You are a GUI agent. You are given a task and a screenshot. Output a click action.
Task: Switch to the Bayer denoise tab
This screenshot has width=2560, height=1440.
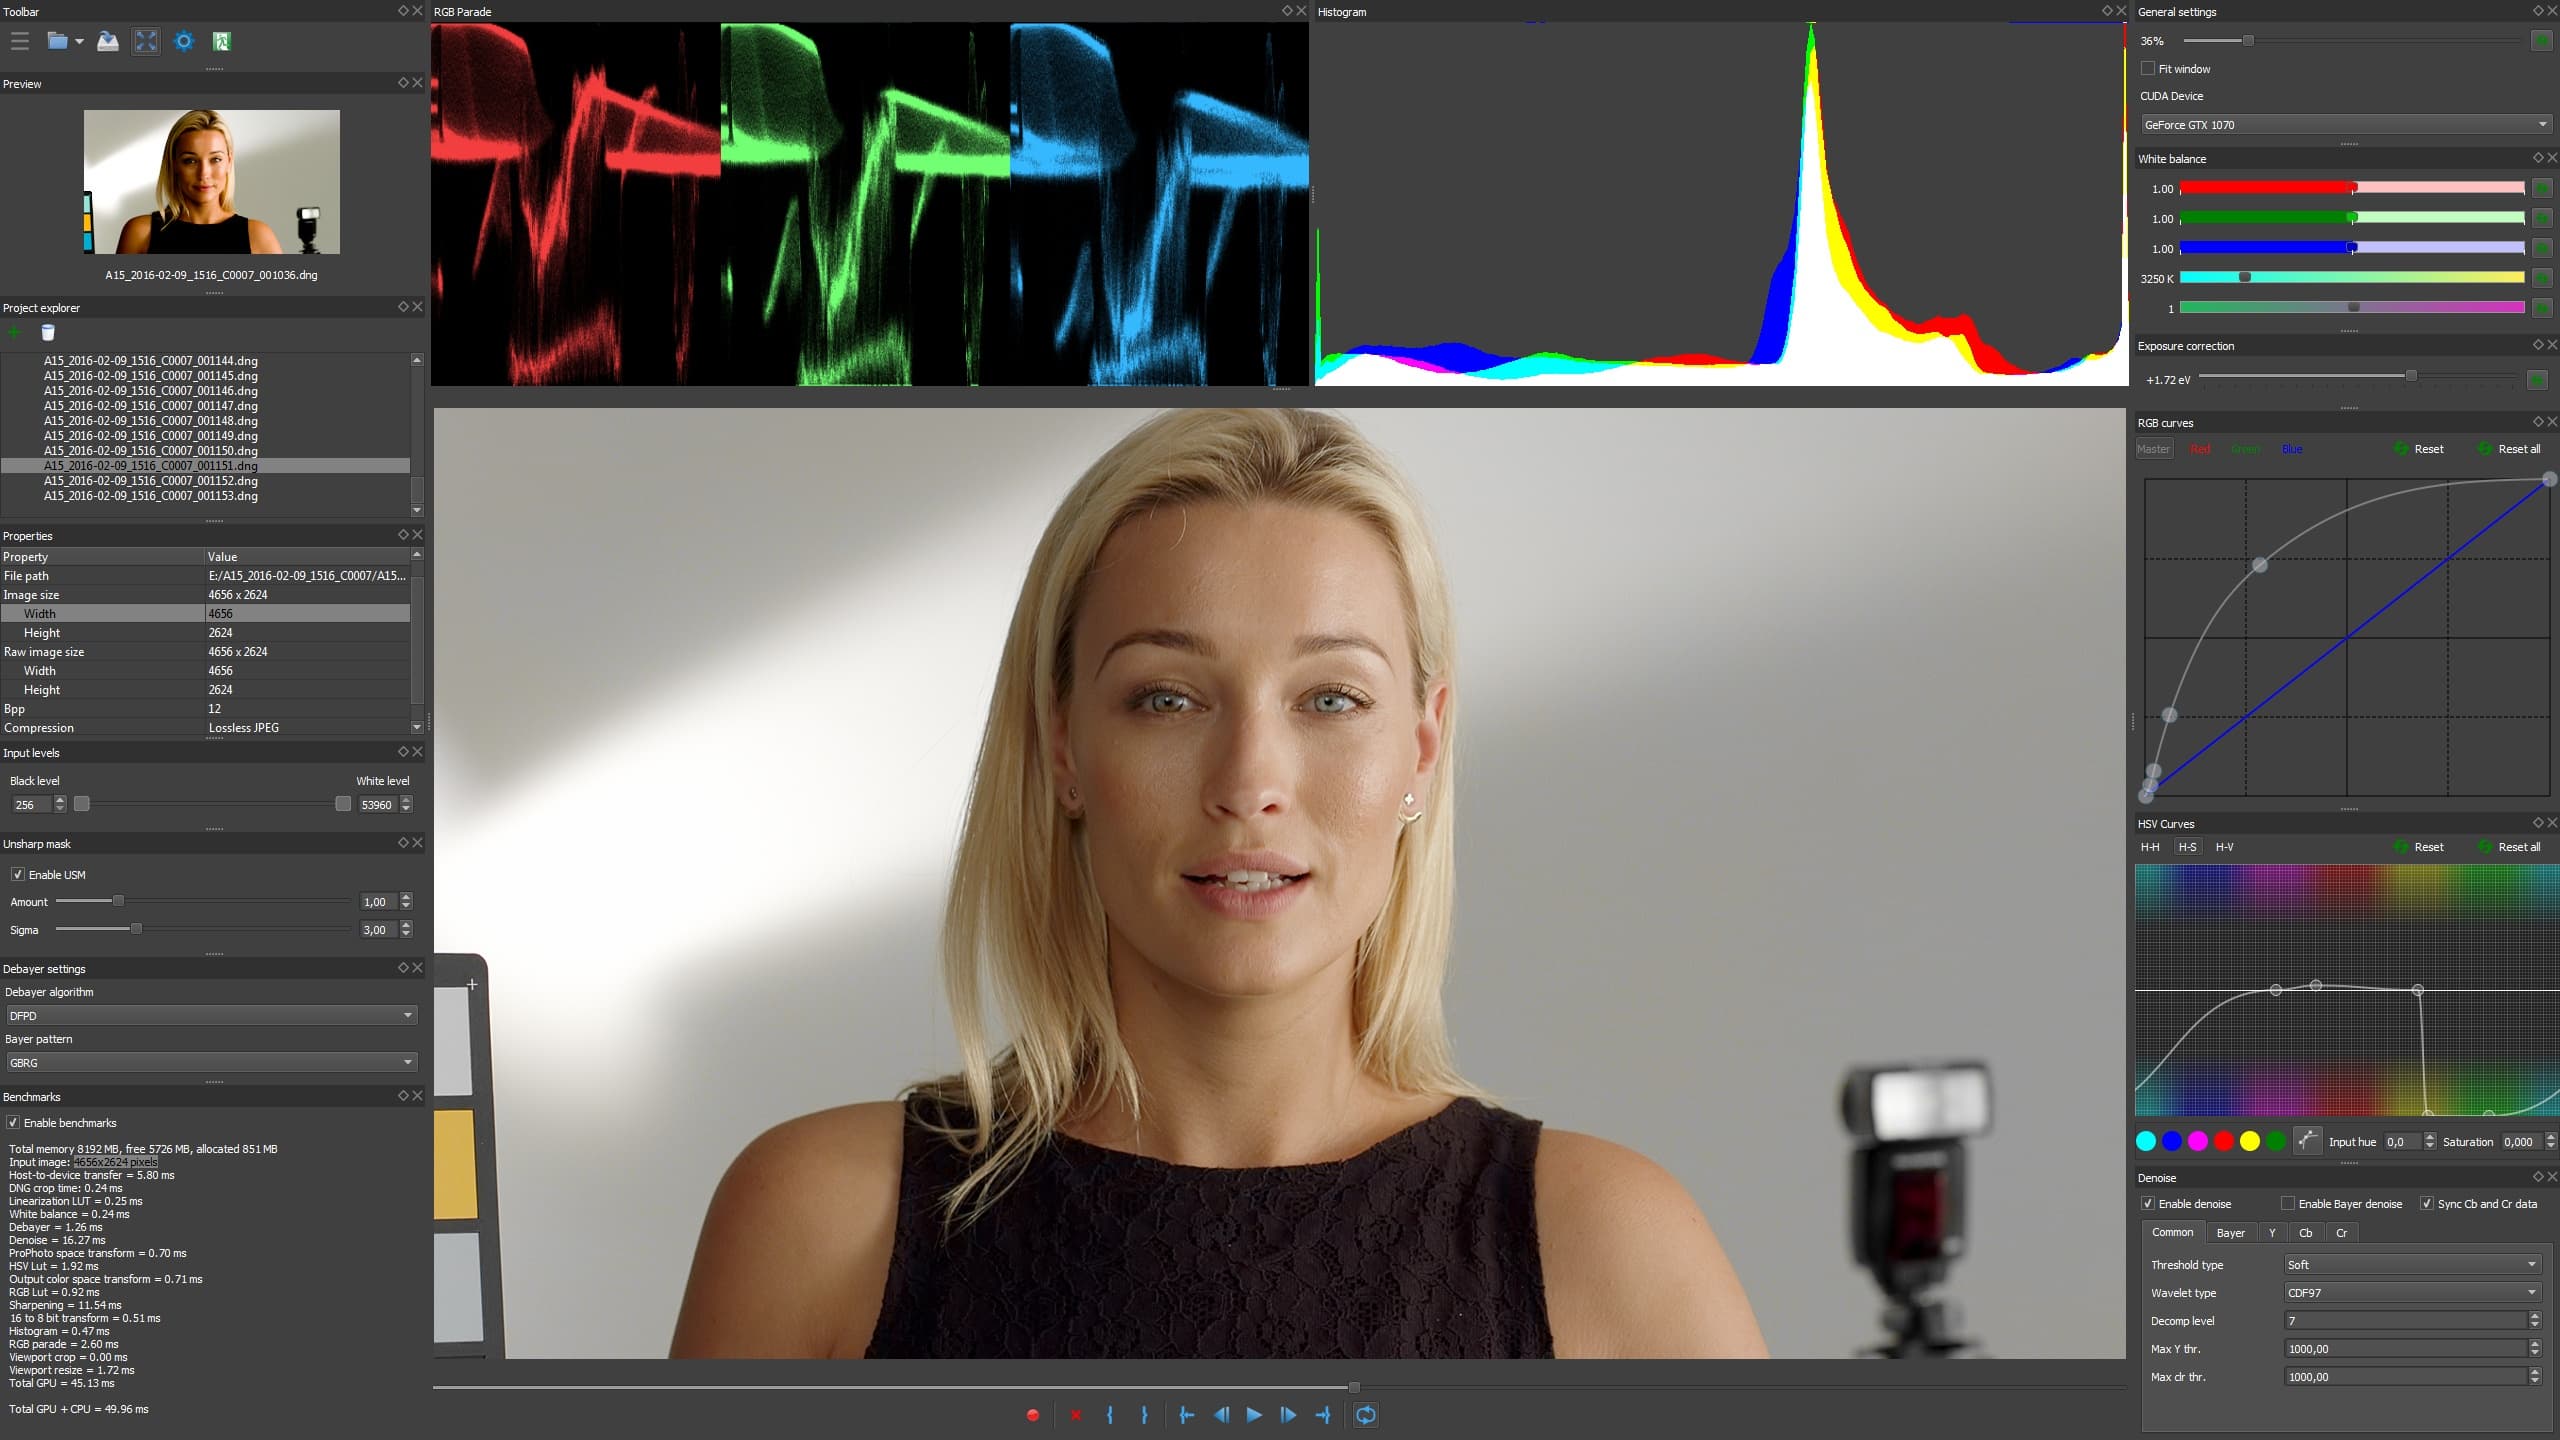click(2230, 1232)
